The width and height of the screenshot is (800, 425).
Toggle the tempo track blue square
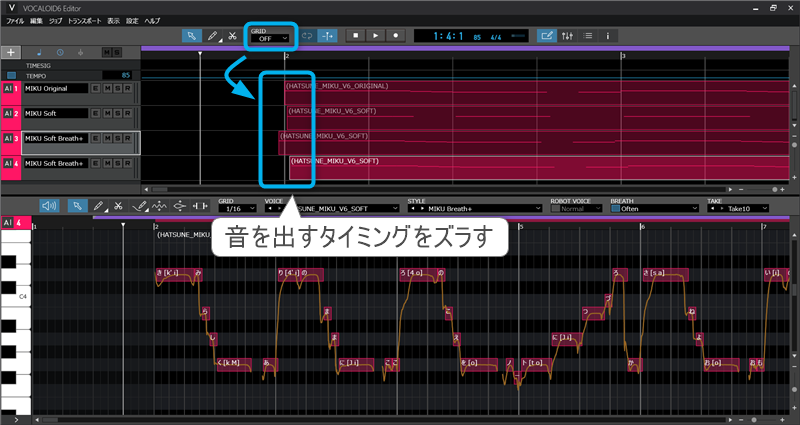[x=11, y=76]
